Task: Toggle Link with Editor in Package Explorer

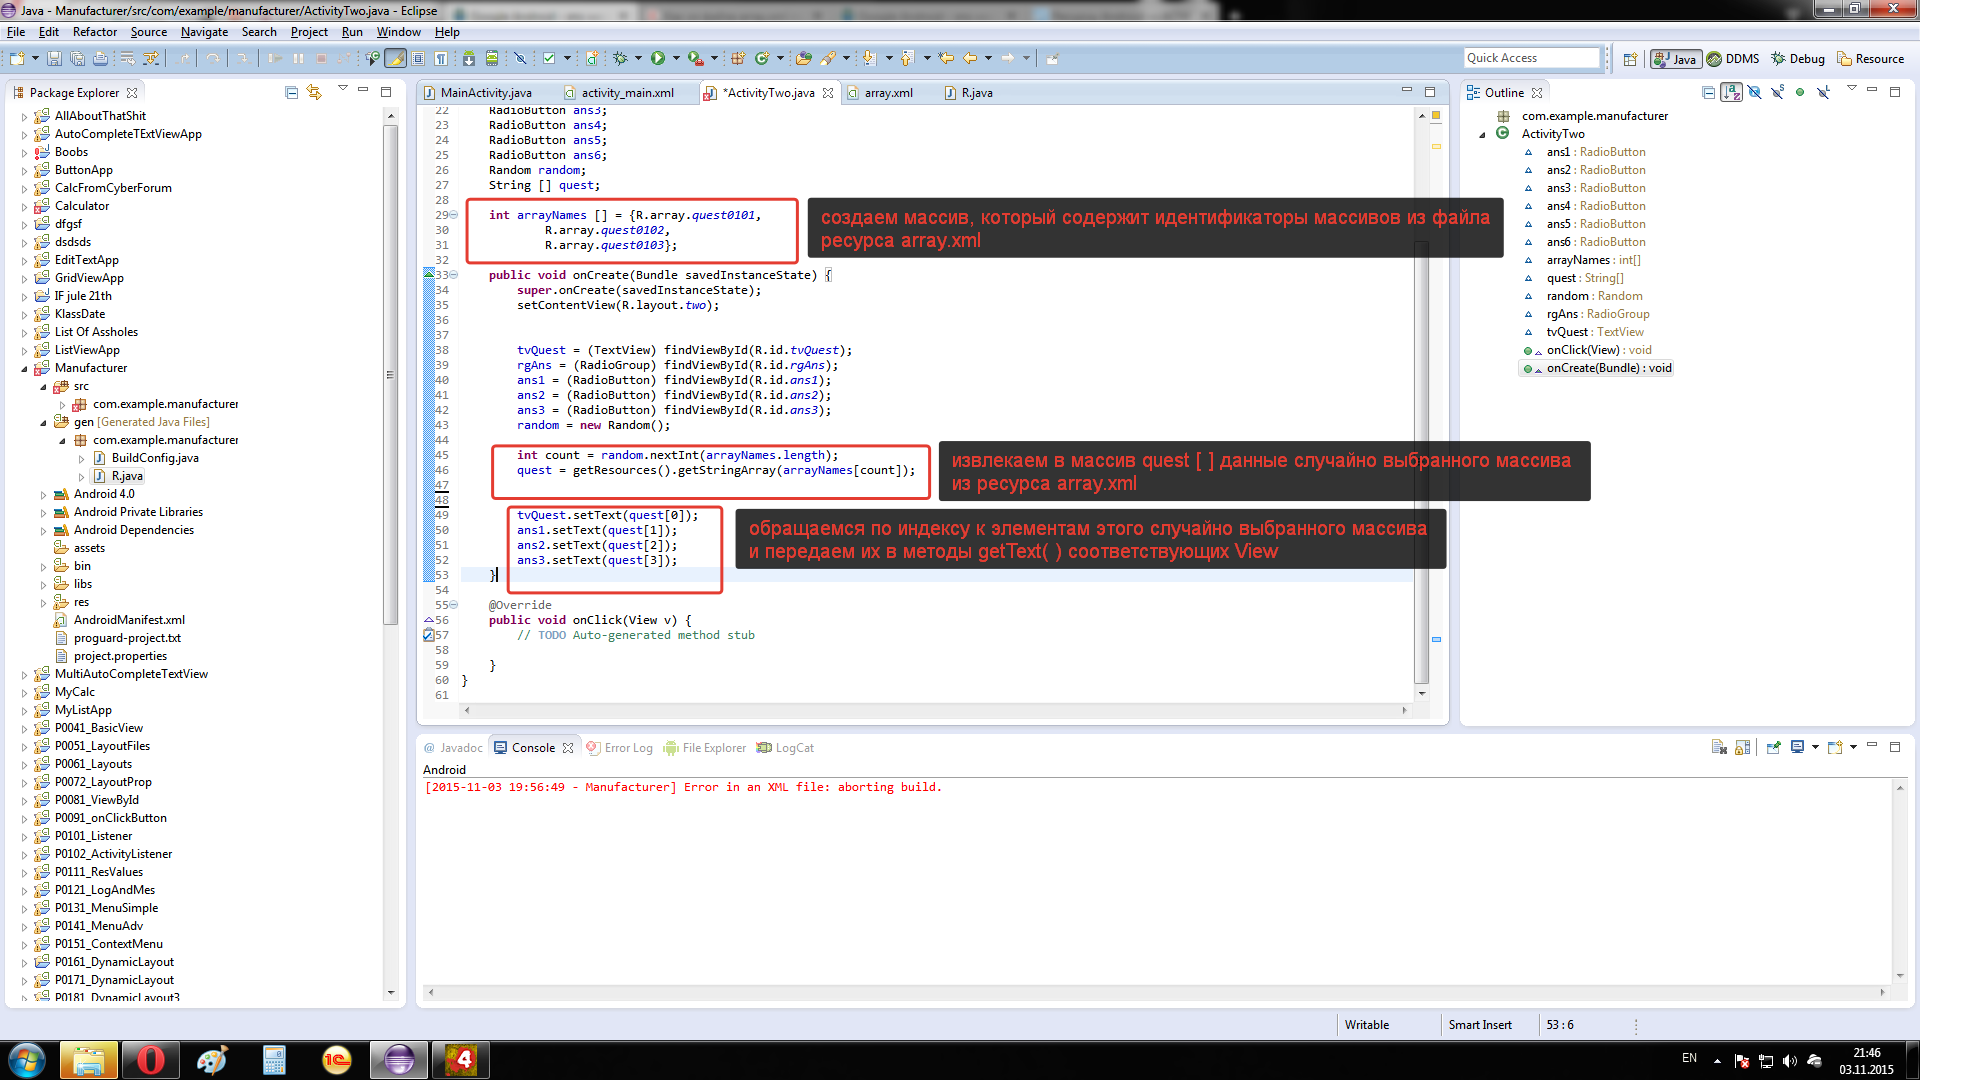Action: point(314,93)
